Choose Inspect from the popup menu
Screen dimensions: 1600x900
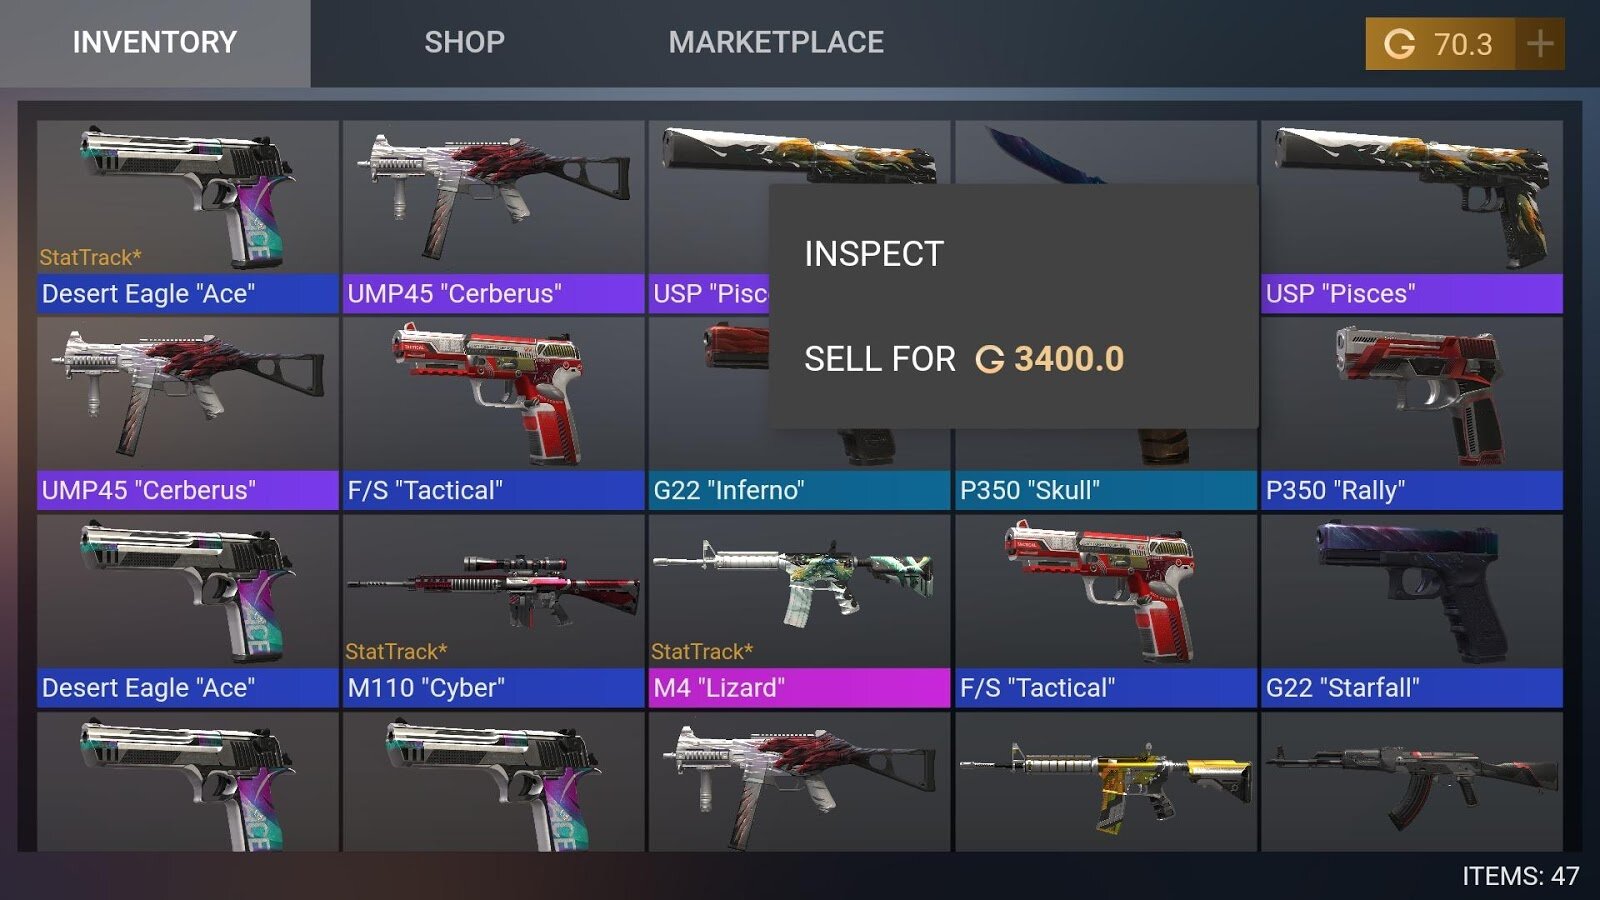coord(874,254)
